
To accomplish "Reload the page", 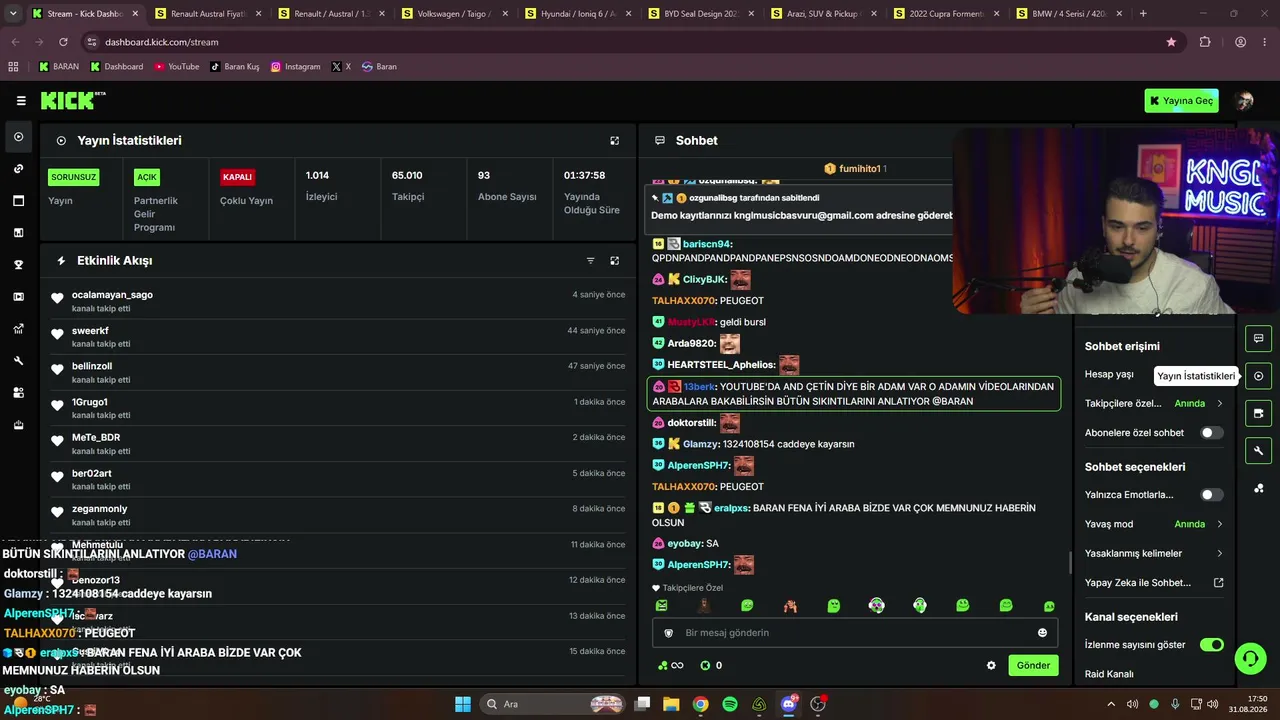I will pyautogui.click(x=63, y=42).
